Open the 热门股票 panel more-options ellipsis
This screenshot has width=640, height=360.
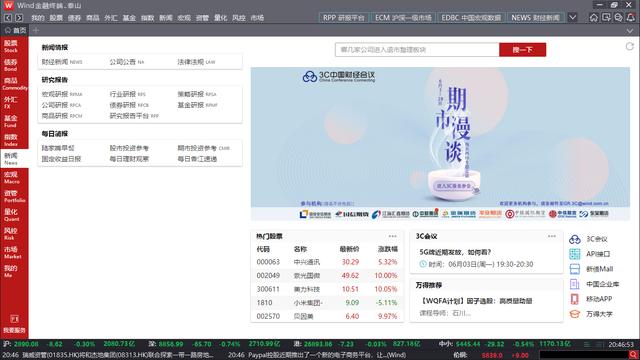pyautogui.click(x=392, y=236)
